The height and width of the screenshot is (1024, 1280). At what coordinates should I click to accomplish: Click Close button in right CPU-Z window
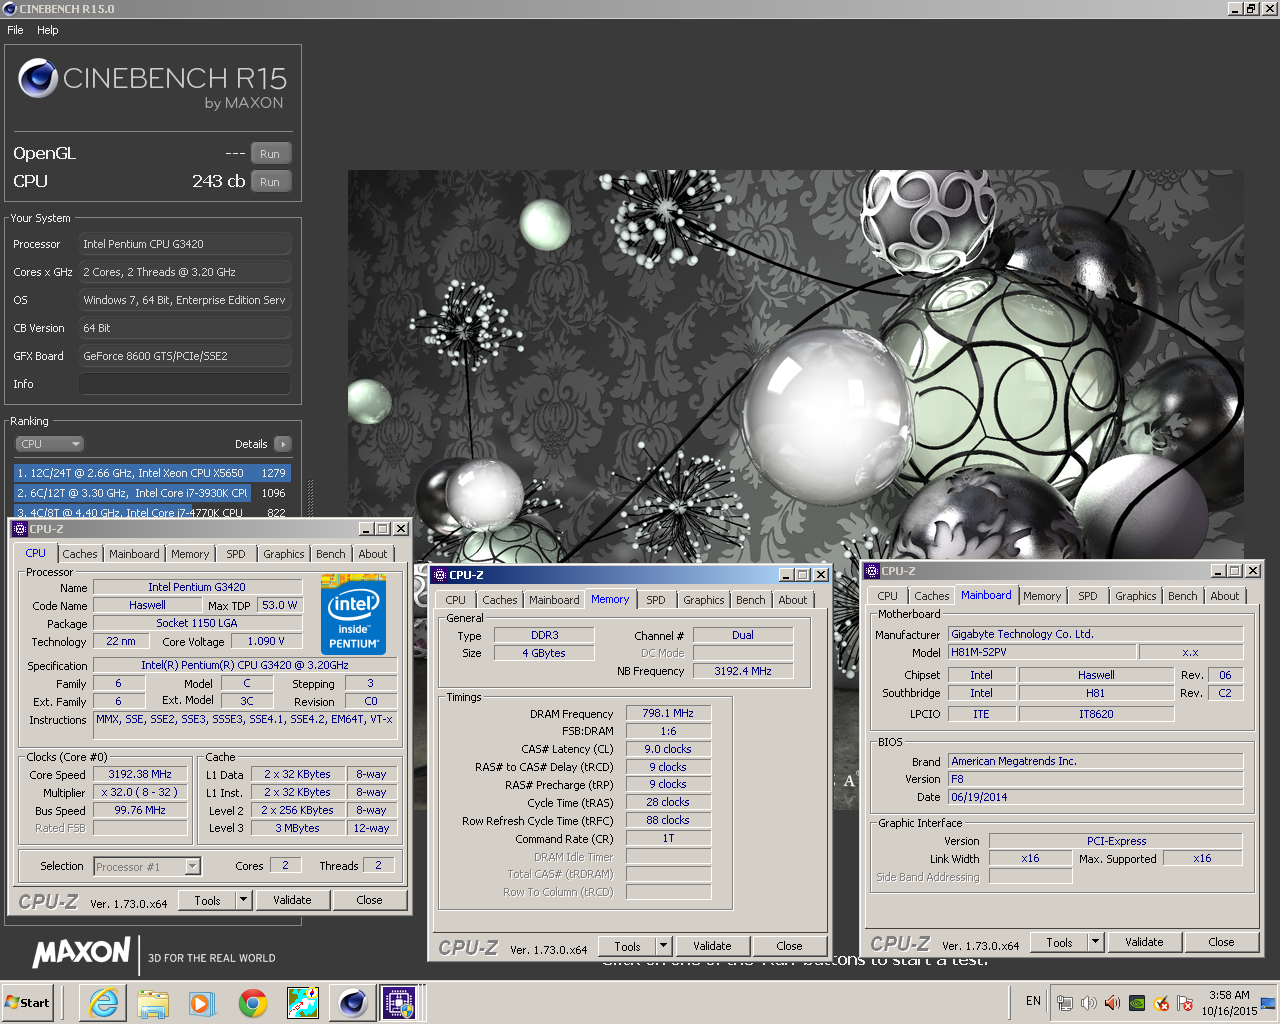(x=1221, y=942)
